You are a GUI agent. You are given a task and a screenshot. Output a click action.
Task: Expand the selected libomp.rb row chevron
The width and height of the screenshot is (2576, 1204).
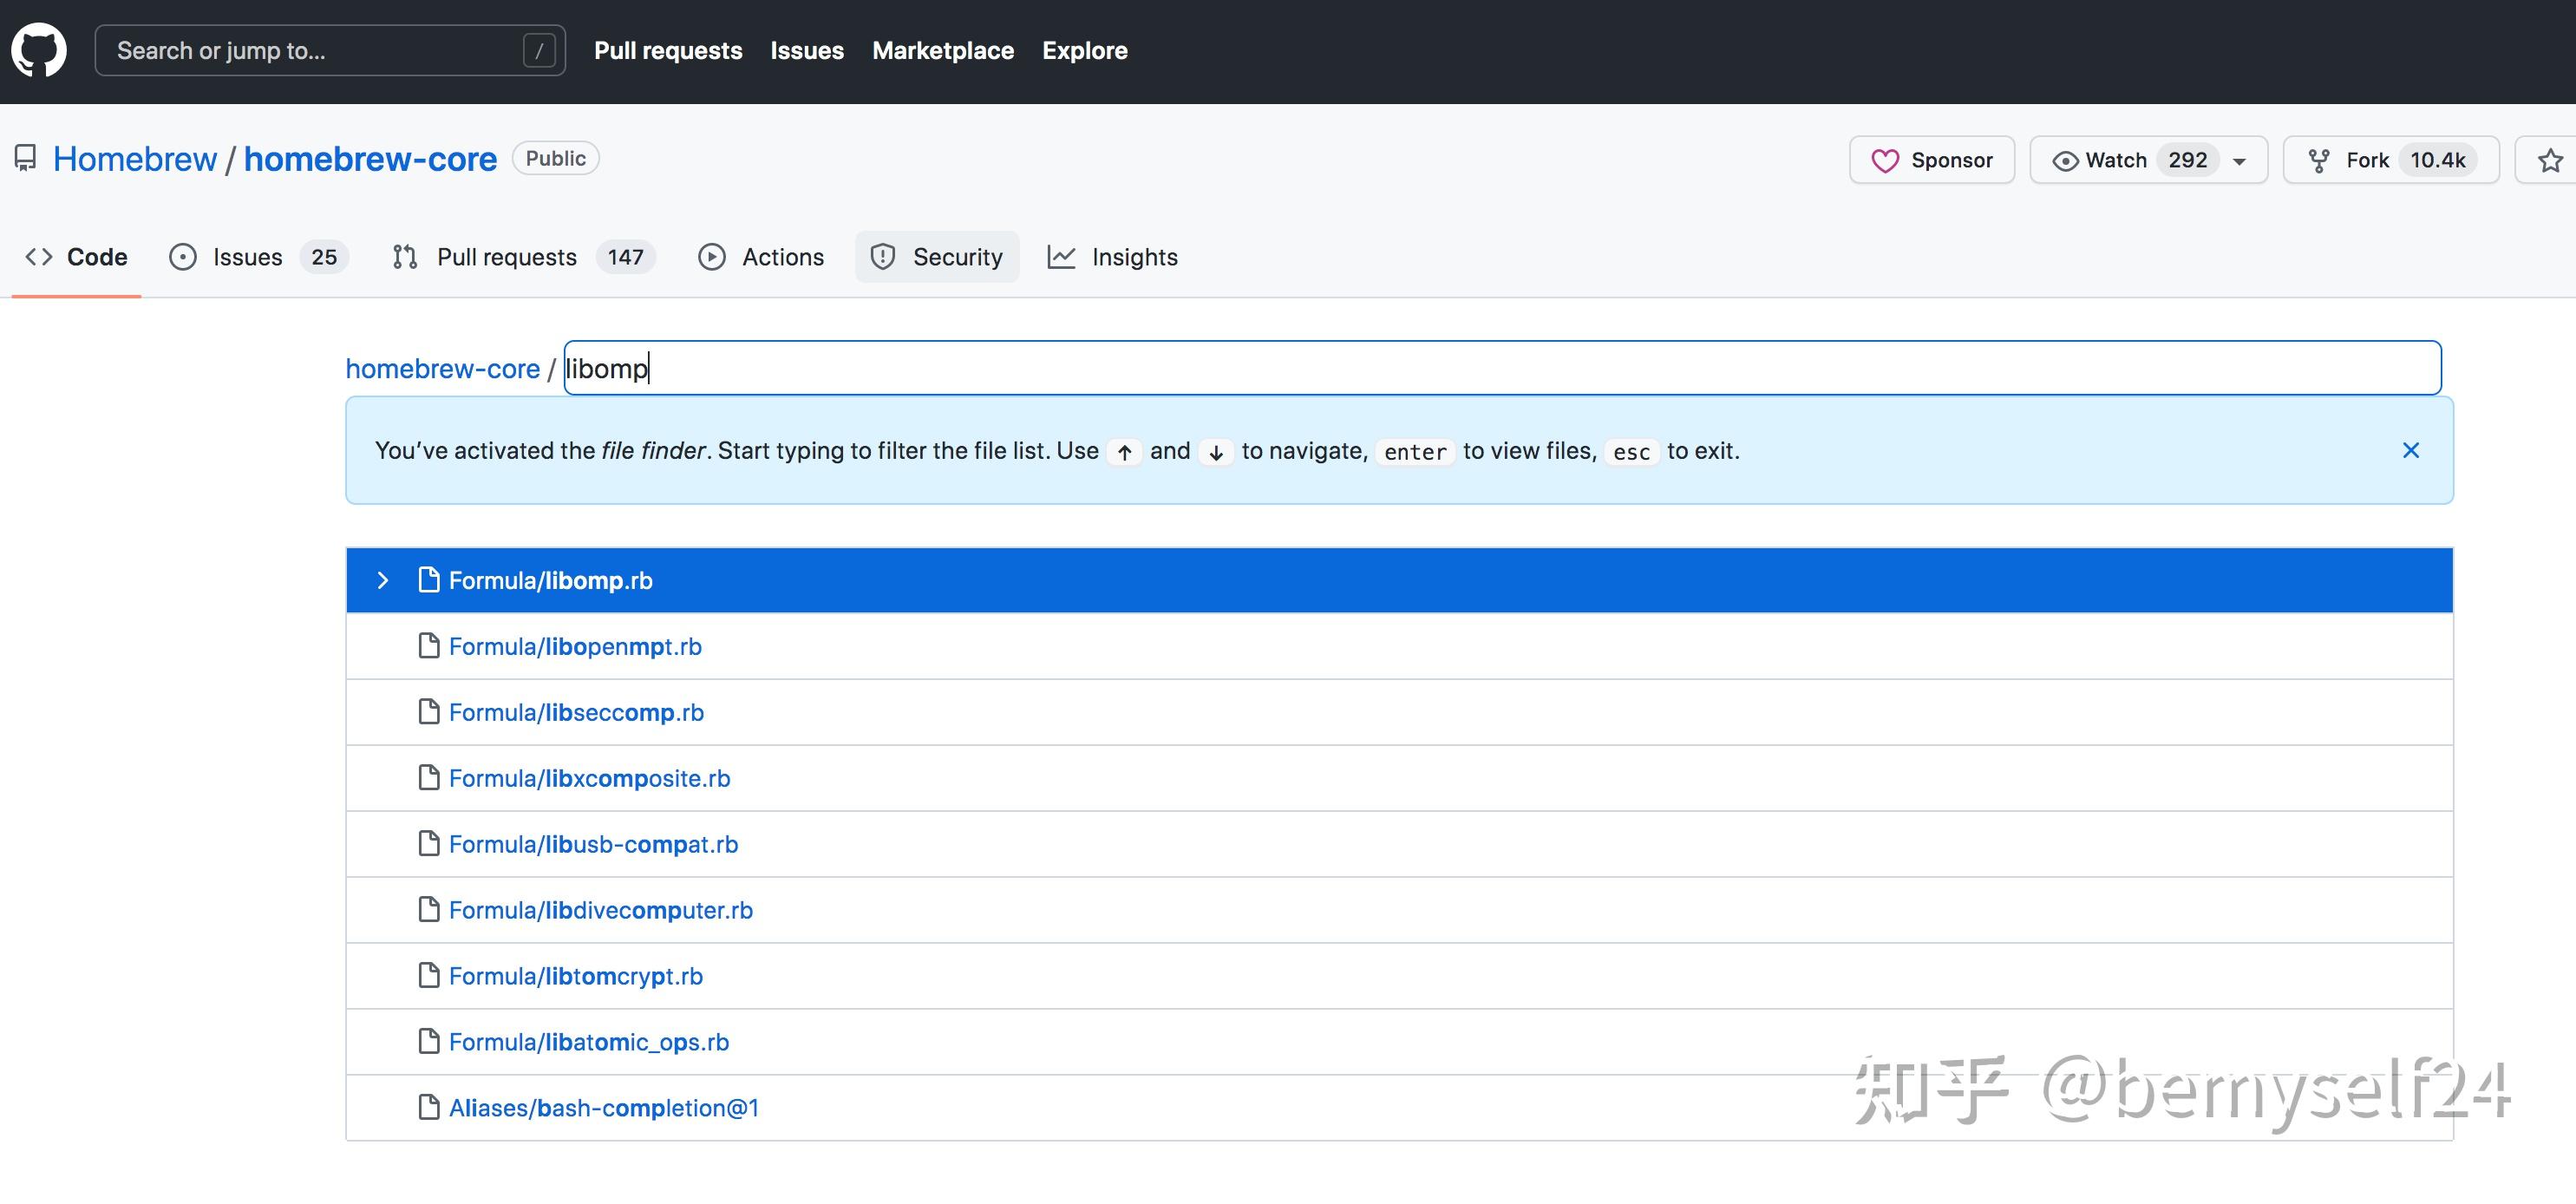[x=383, y=580]
